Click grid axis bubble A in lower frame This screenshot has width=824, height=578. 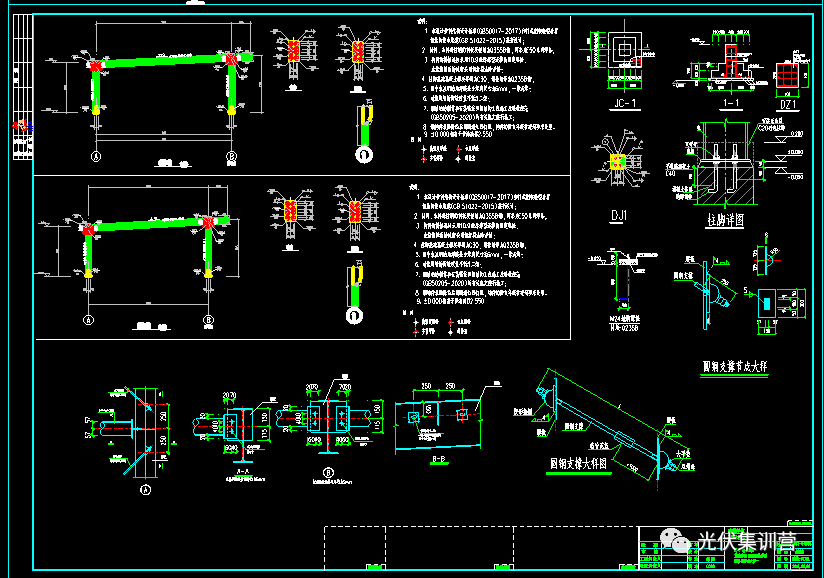coord(88,320)
